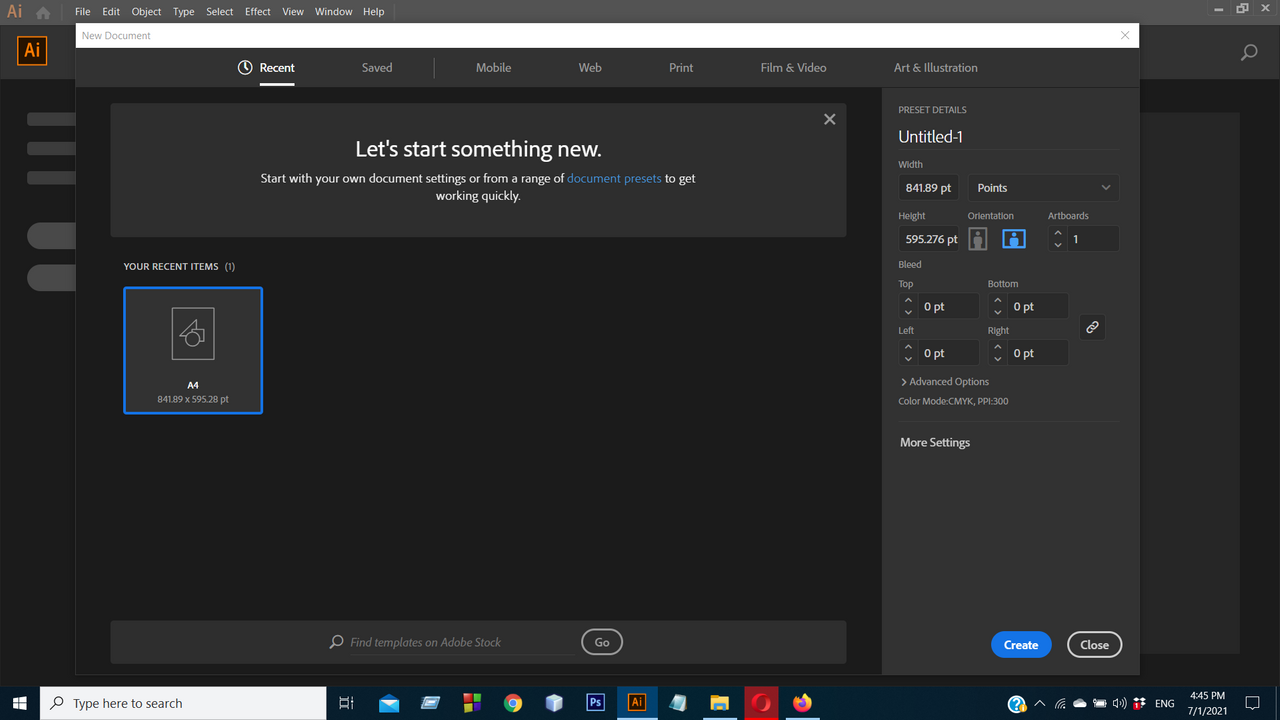The image size is (1280, 720).
Task: Click the Windows Start button
Action: pos(20,703)
